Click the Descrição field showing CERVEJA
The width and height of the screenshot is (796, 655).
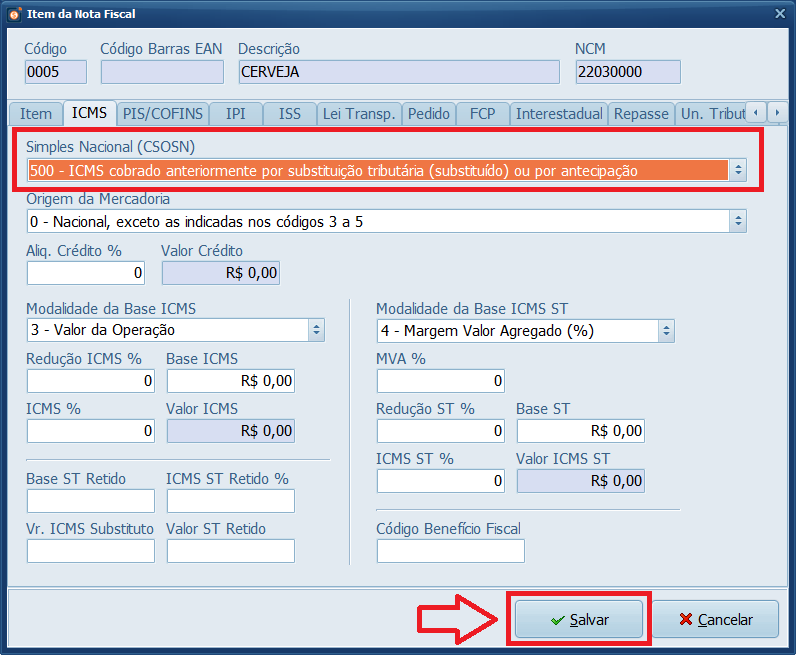pyautogui.click(x=399, y=72)
